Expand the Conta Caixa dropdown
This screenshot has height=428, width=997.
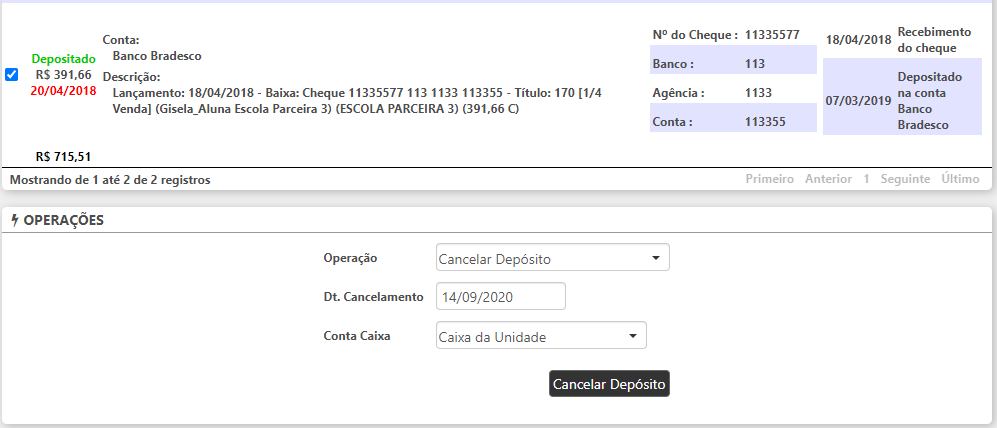click(x=542, y=337)
